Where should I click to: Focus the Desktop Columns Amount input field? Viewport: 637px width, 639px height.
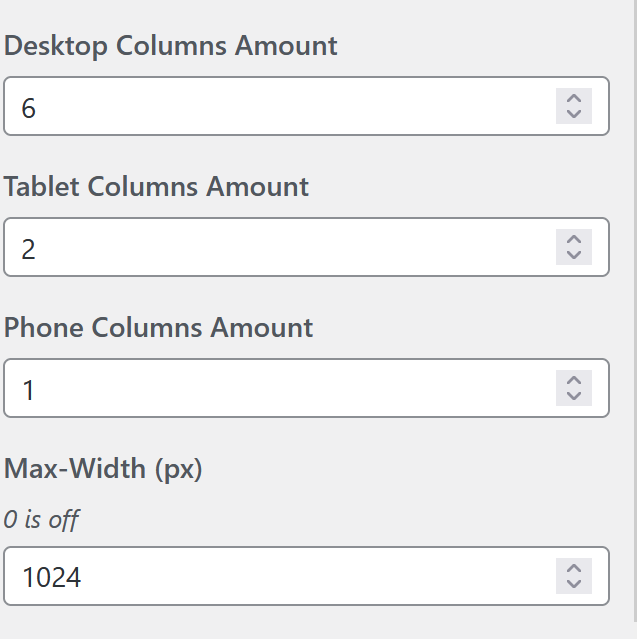280,106
